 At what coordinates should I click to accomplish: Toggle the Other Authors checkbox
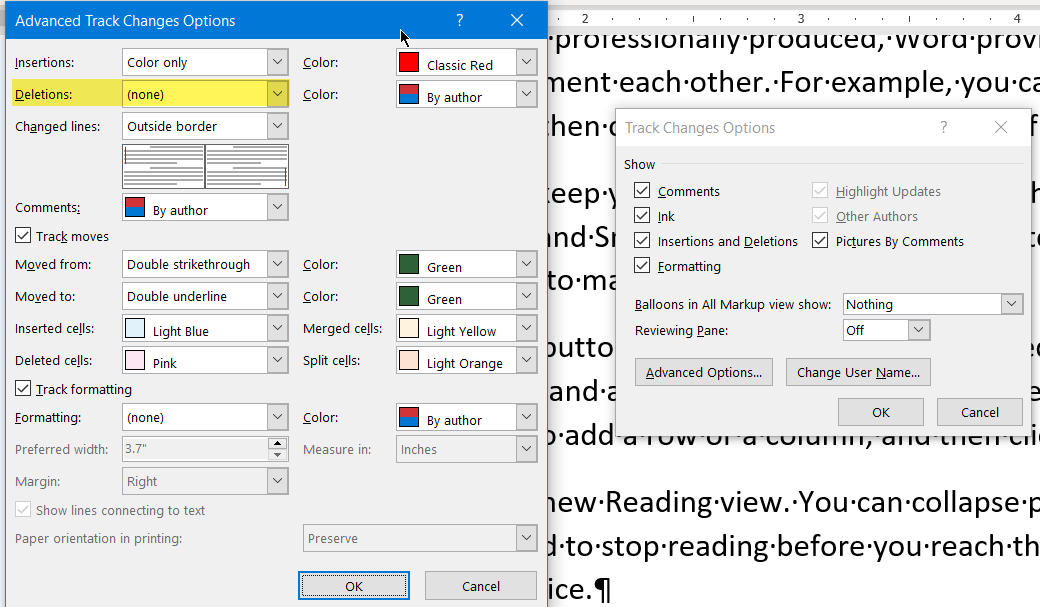(x=820, y=216)
